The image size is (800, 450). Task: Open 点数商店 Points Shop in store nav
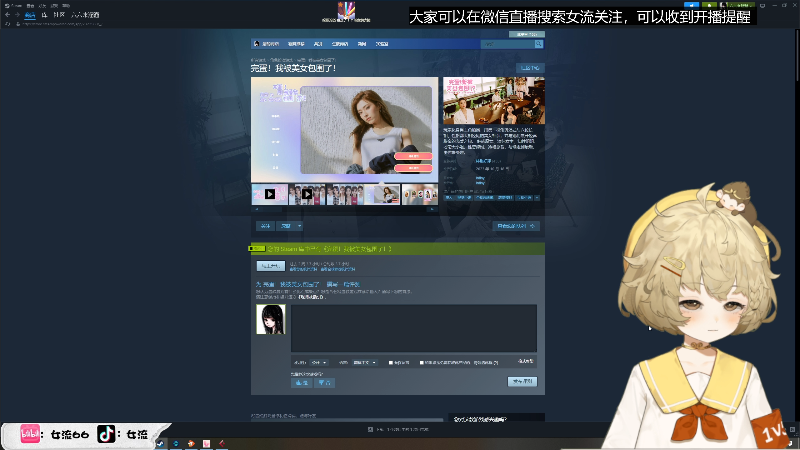coord(340,44)
